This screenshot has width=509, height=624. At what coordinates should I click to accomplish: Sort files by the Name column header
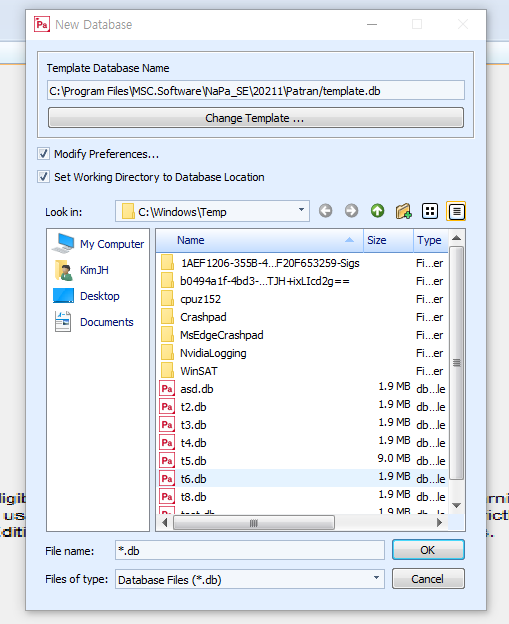point(259,240)
